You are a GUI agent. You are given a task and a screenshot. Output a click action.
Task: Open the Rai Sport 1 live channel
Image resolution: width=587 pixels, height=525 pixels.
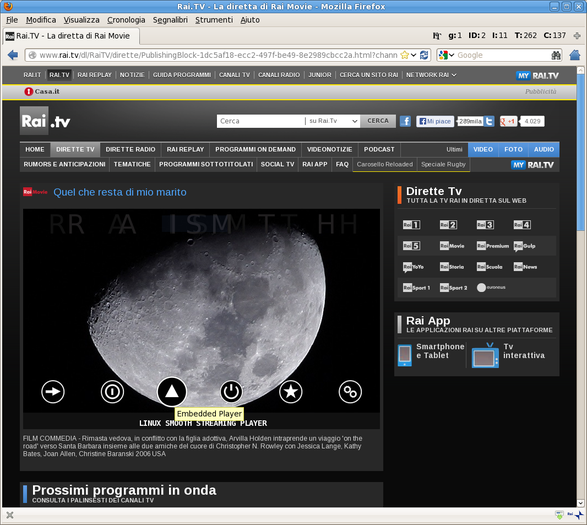(x=416, y=288)
